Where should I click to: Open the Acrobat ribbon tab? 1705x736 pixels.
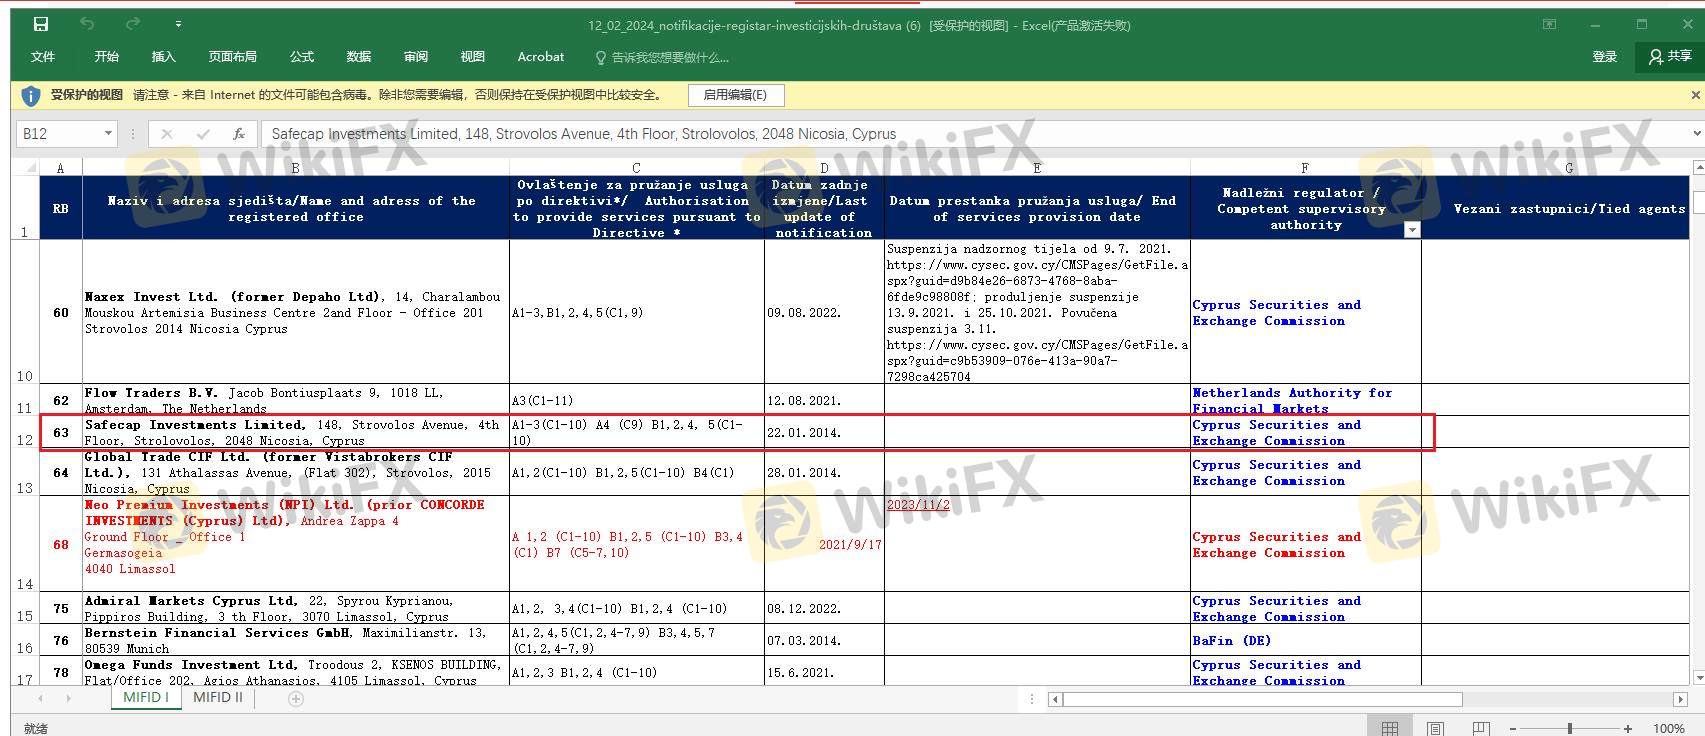click(540, 57)
